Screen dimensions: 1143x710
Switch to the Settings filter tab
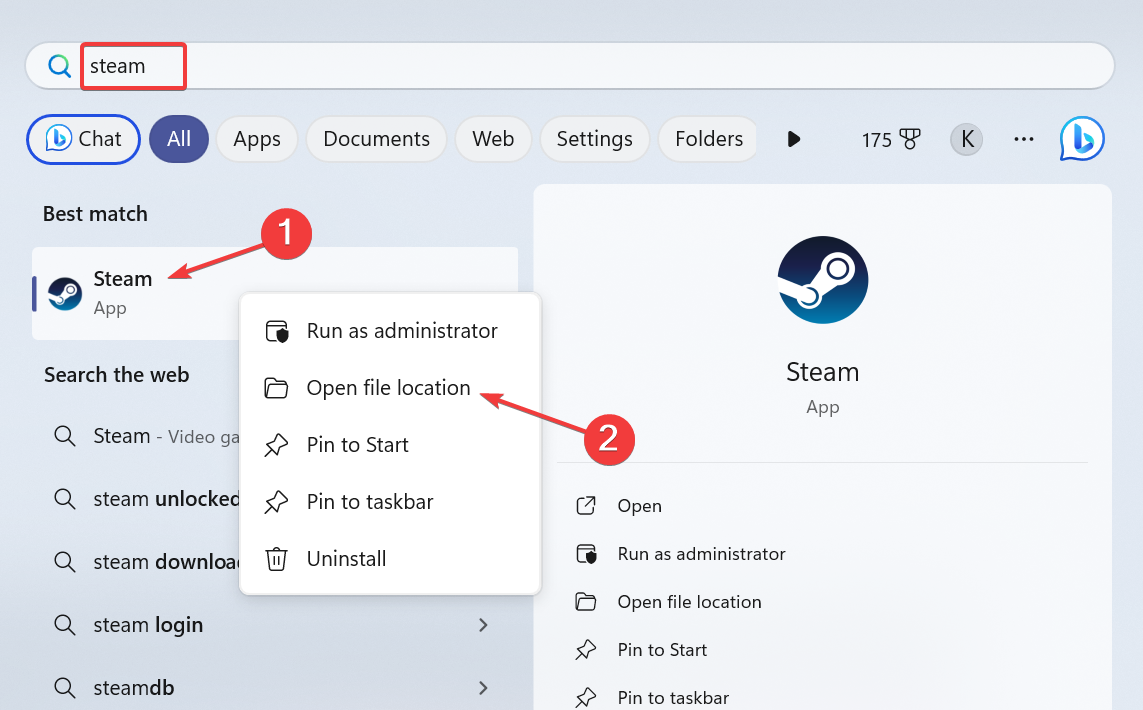pyautogui.click(x=594, y=139)
